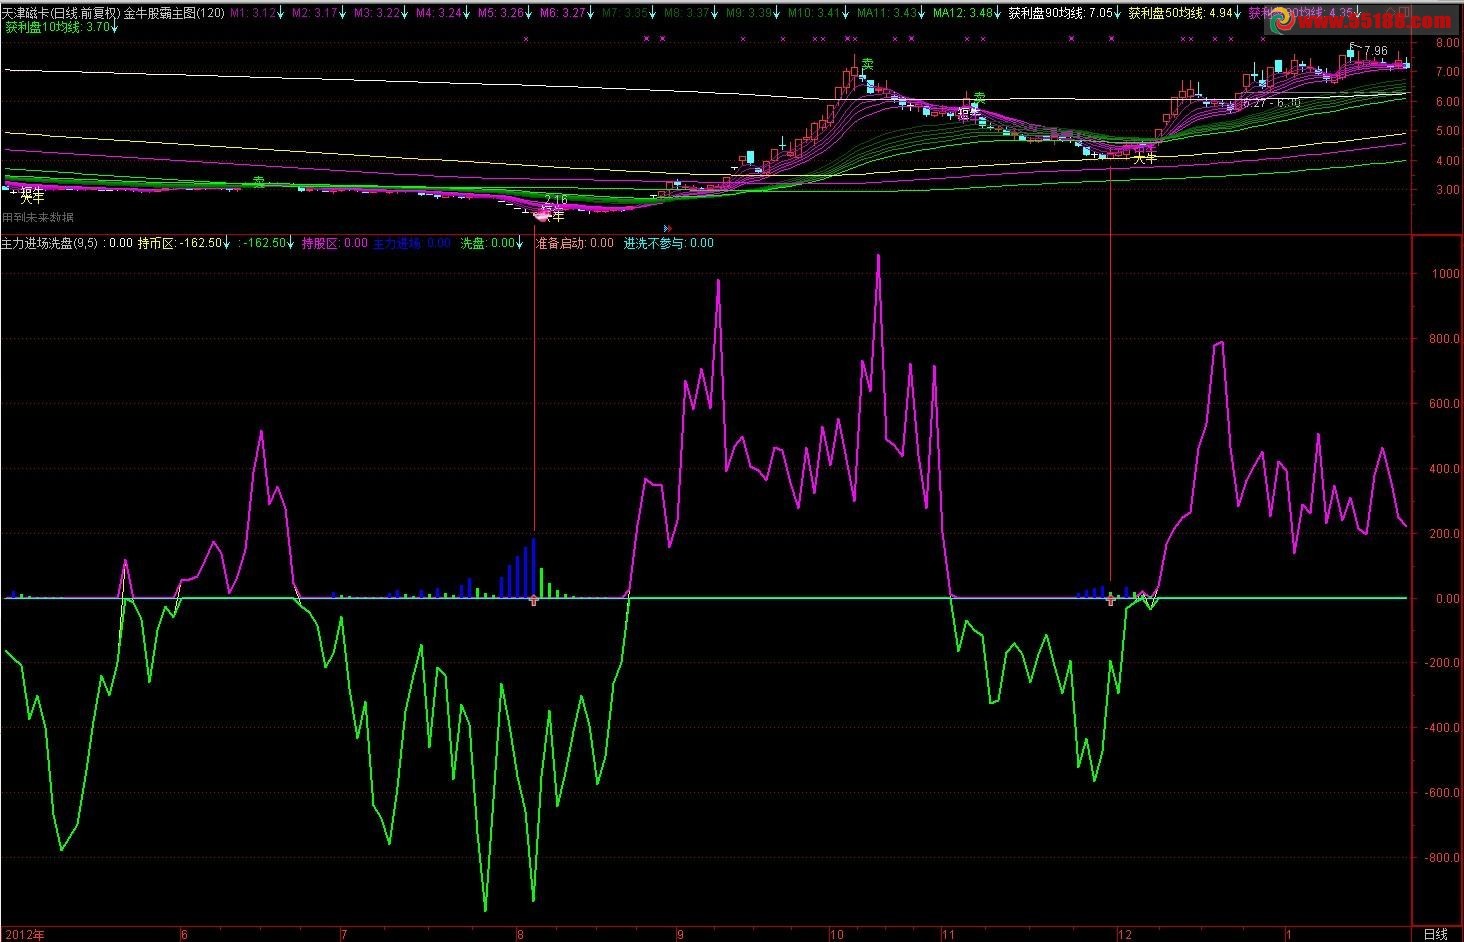Click the 用到未来数据 warning text
Viewport: 1464px width, 942px height.
[38, 218]
